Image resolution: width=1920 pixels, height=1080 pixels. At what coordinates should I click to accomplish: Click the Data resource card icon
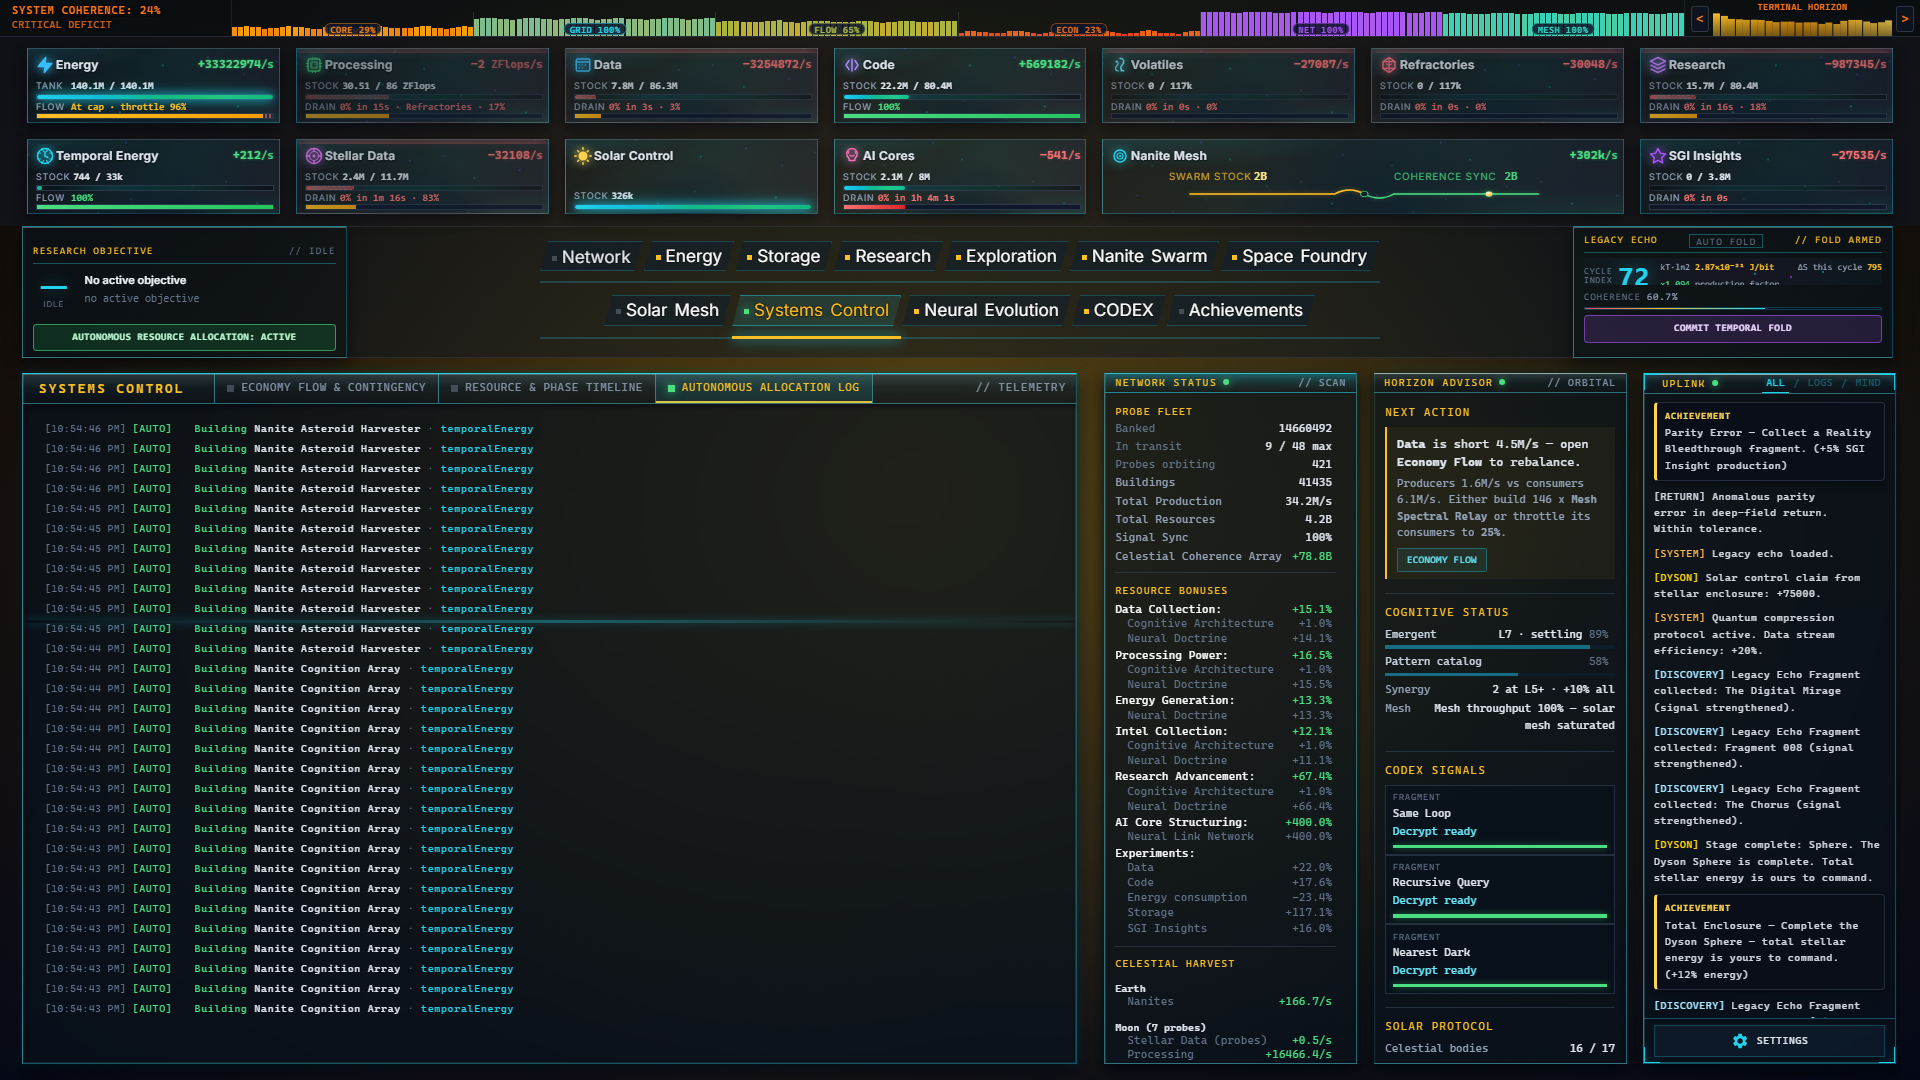coord(582,65)
